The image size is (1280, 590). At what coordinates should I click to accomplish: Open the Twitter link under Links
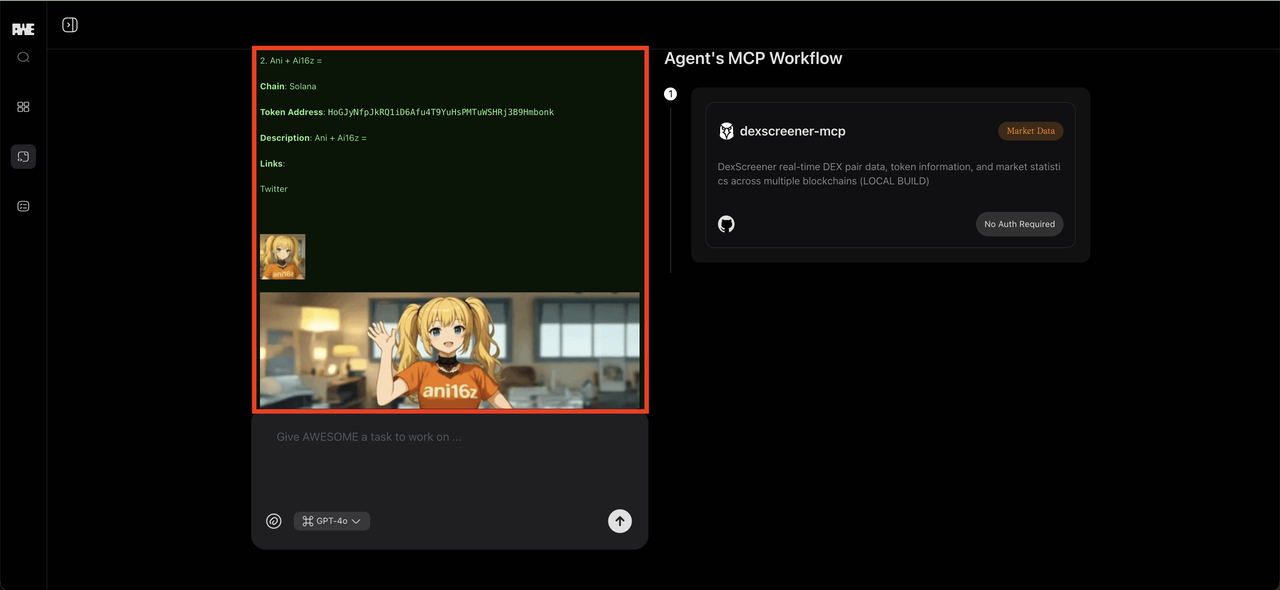coord(273,189)
